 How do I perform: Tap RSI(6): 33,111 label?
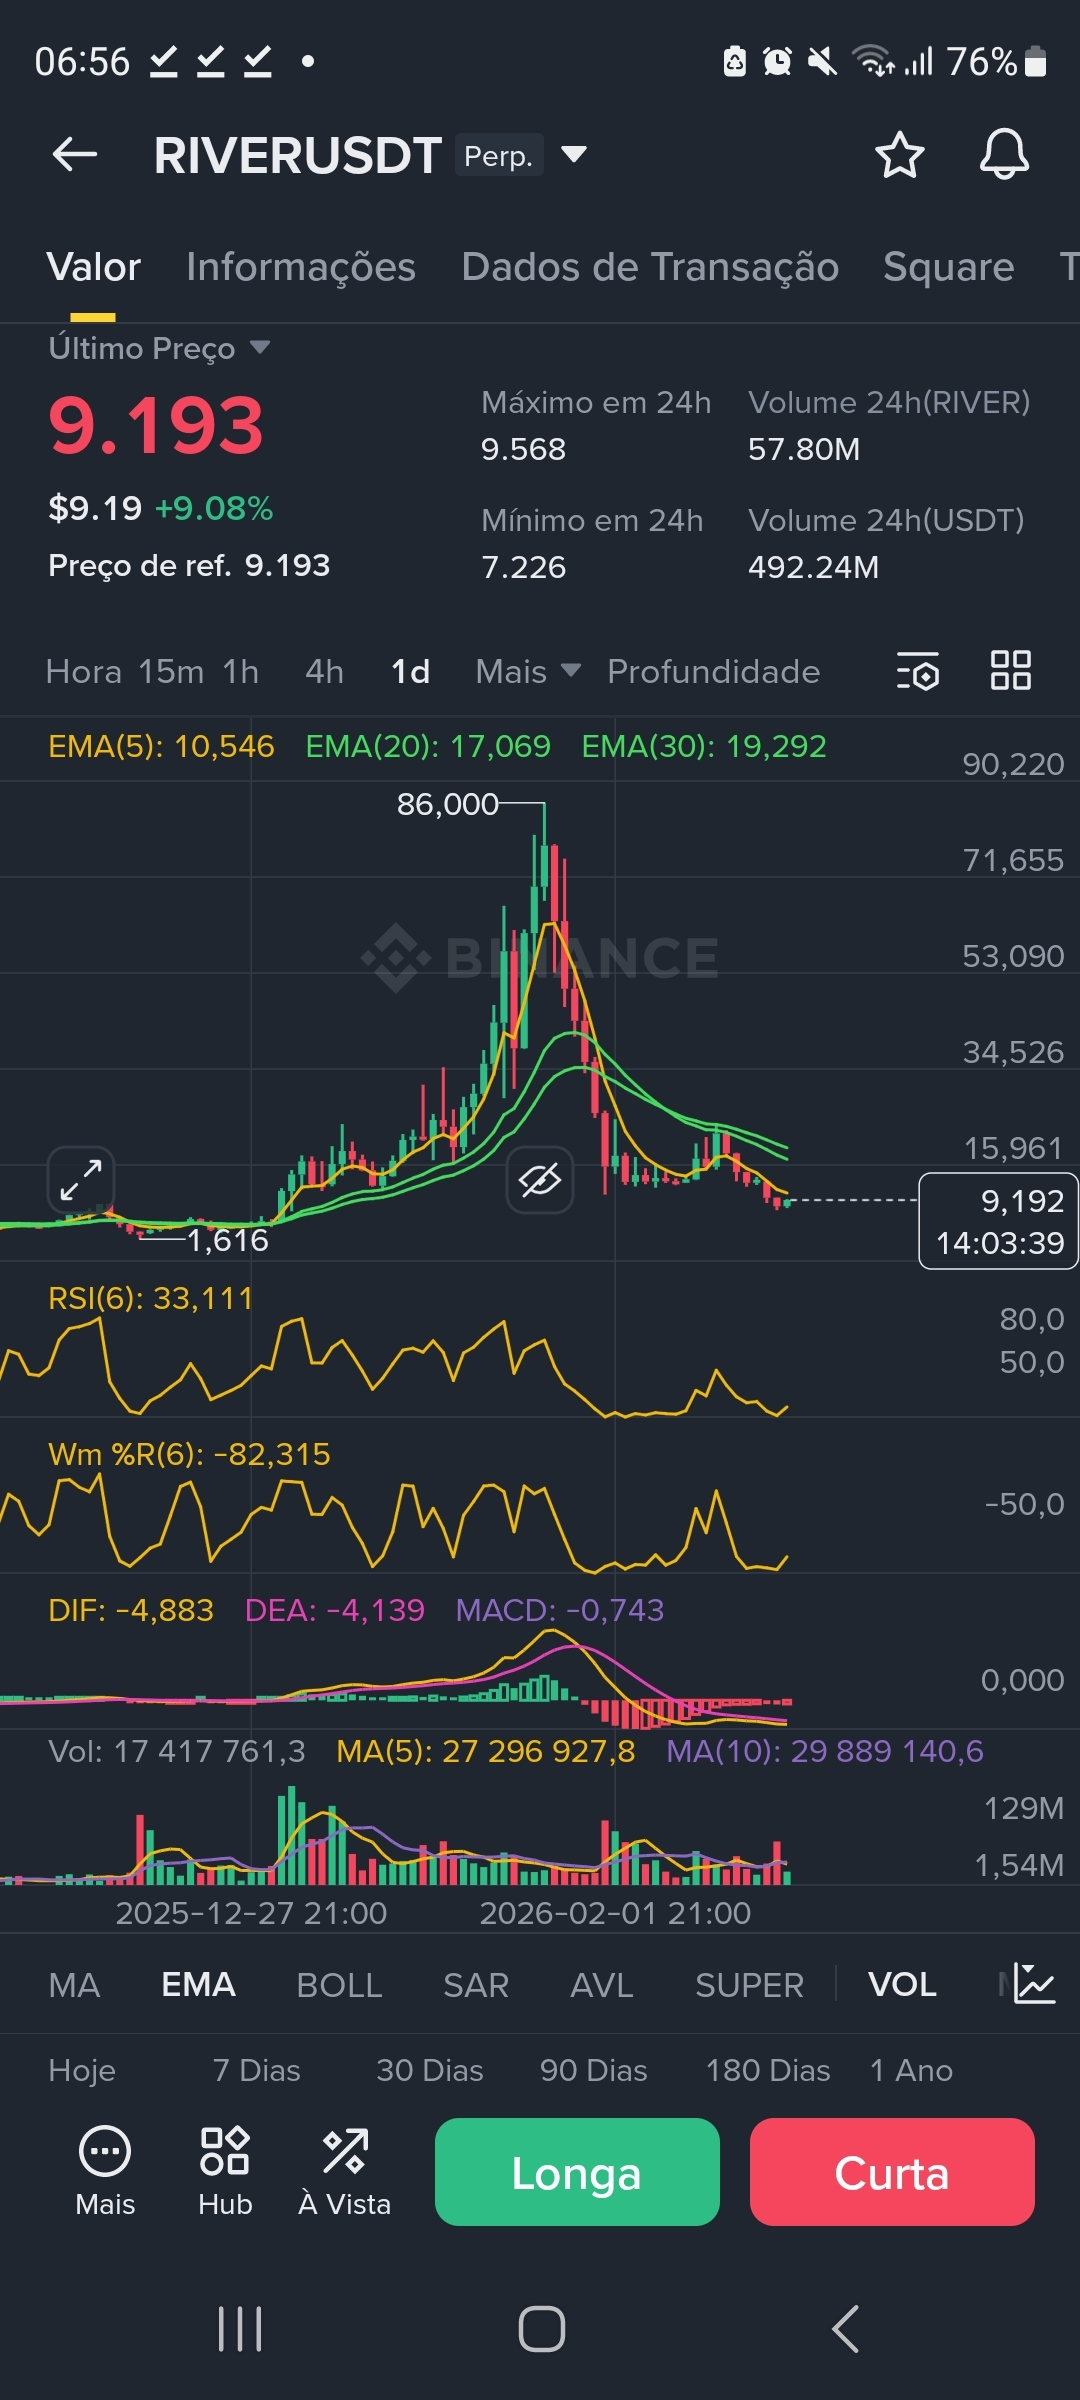[151, 1298]
